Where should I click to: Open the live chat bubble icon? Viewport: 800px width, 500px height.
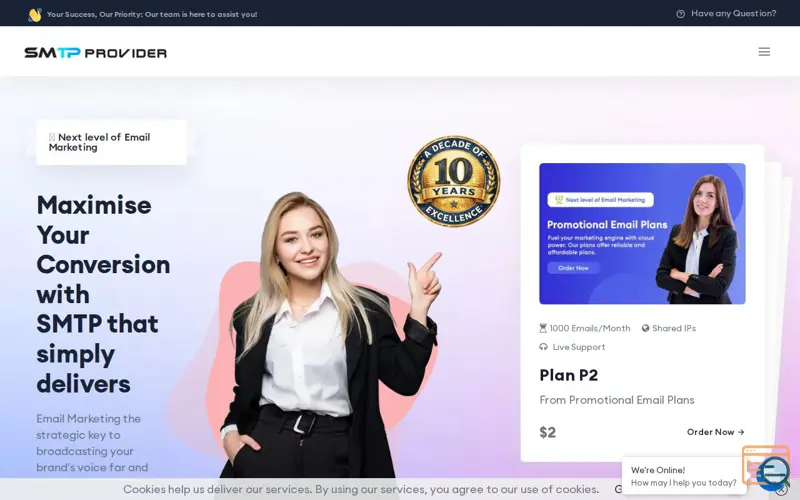click(771, 472)
